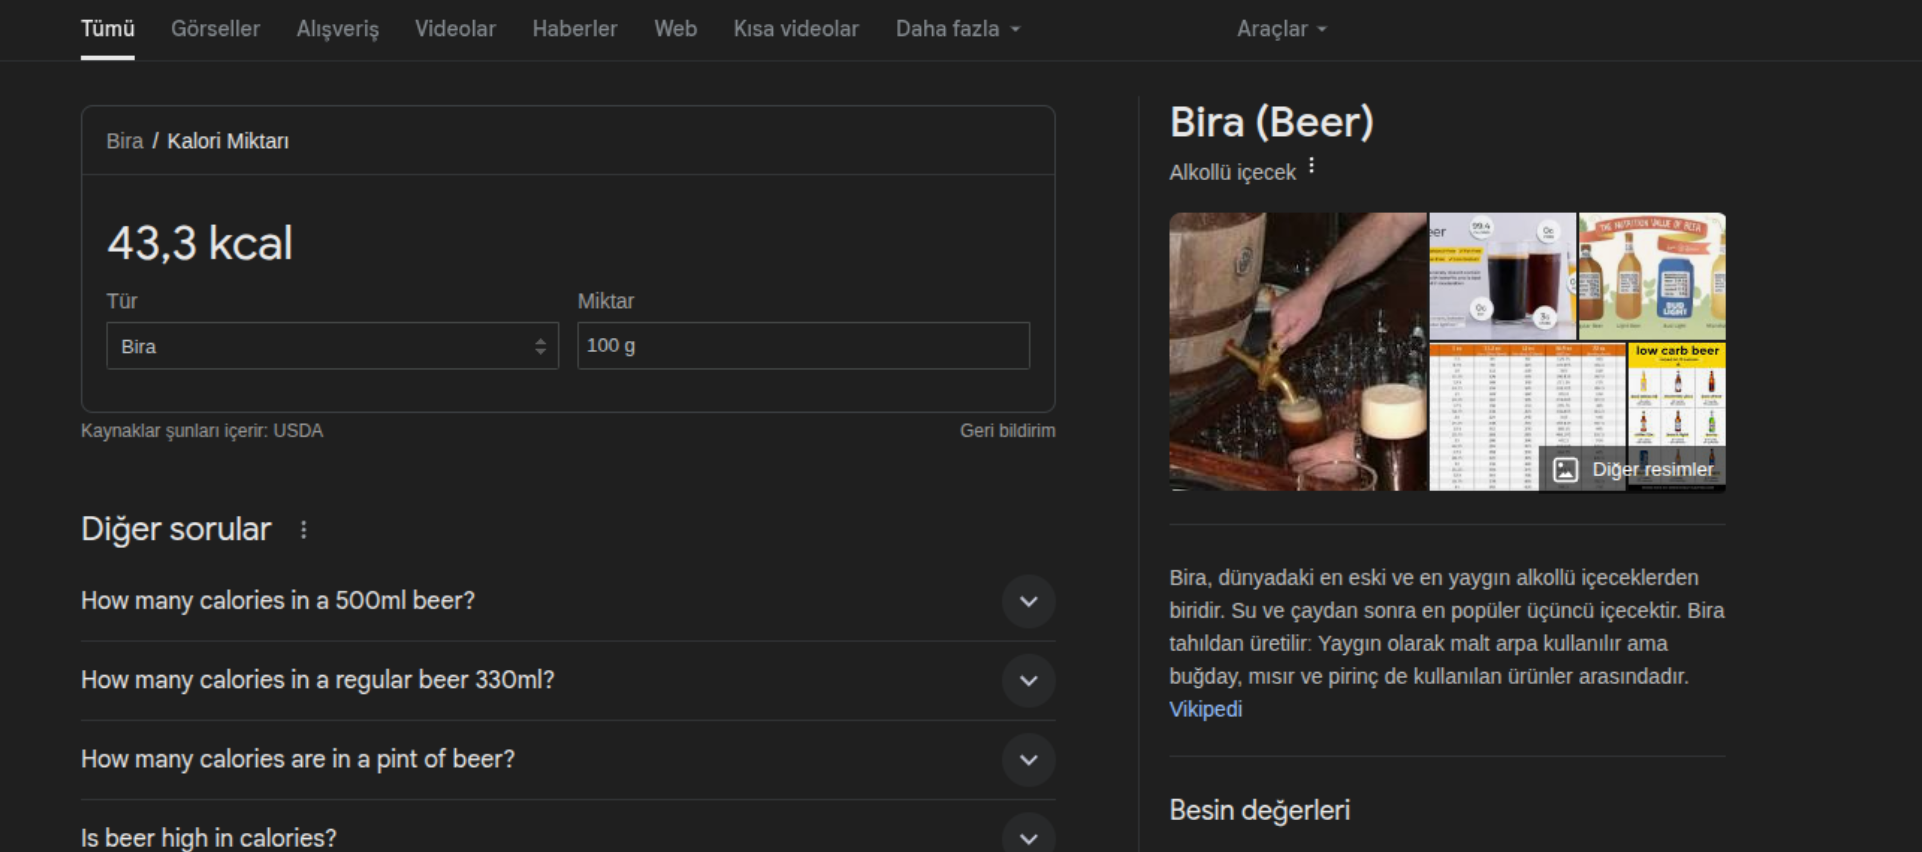Image resolution: width=1922 pixels, height=852 pixels.
Task: Switch to the Videolar tab
Action: pyautogui.click(x=455, y=29)
